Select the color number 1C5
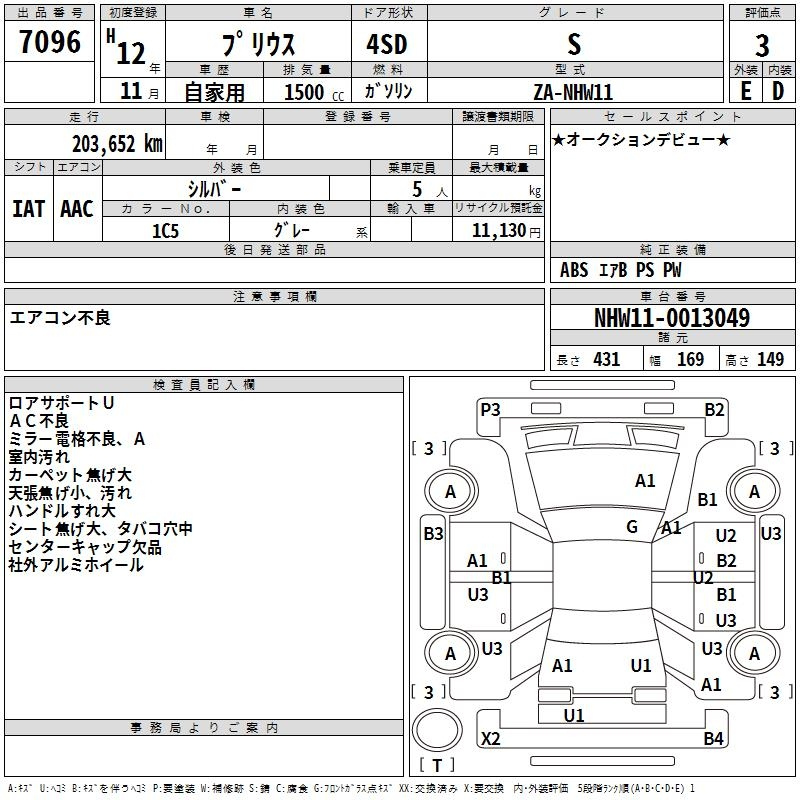The height and width of the screenshot is (800, 800). (x=165, y=231)
